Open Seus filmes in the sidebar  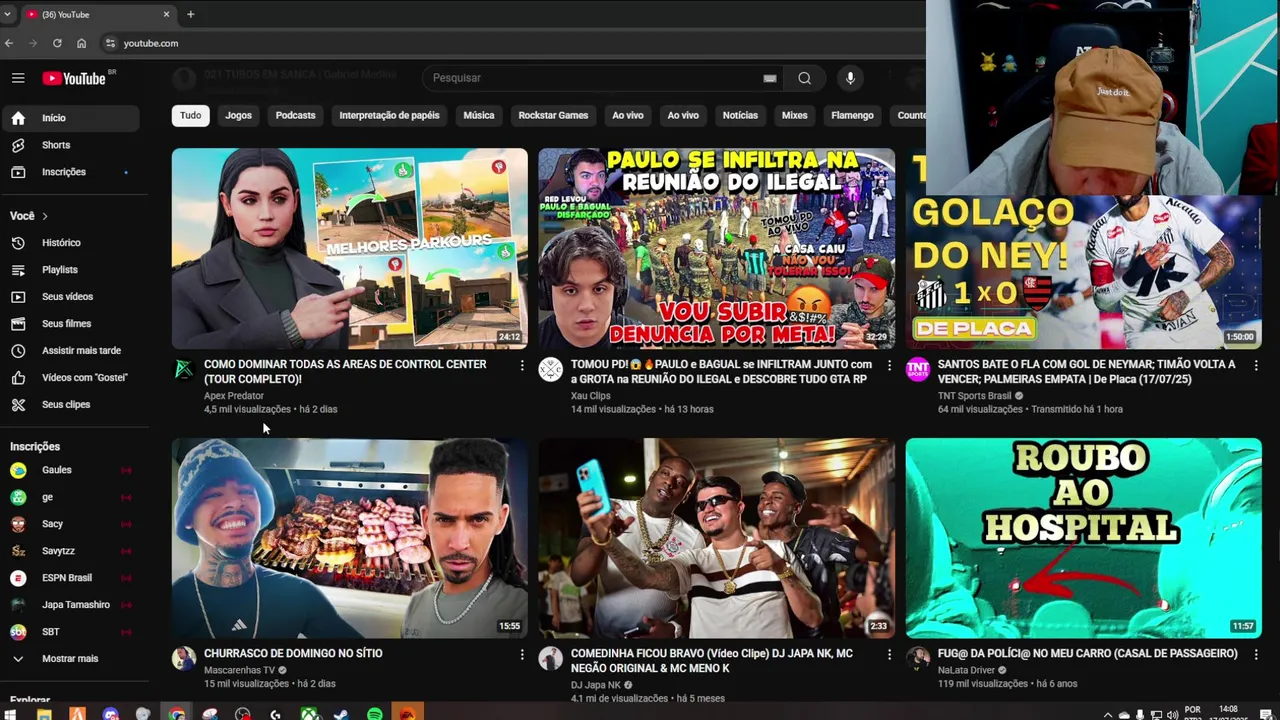pyautogui.click(x=70, y=324)
